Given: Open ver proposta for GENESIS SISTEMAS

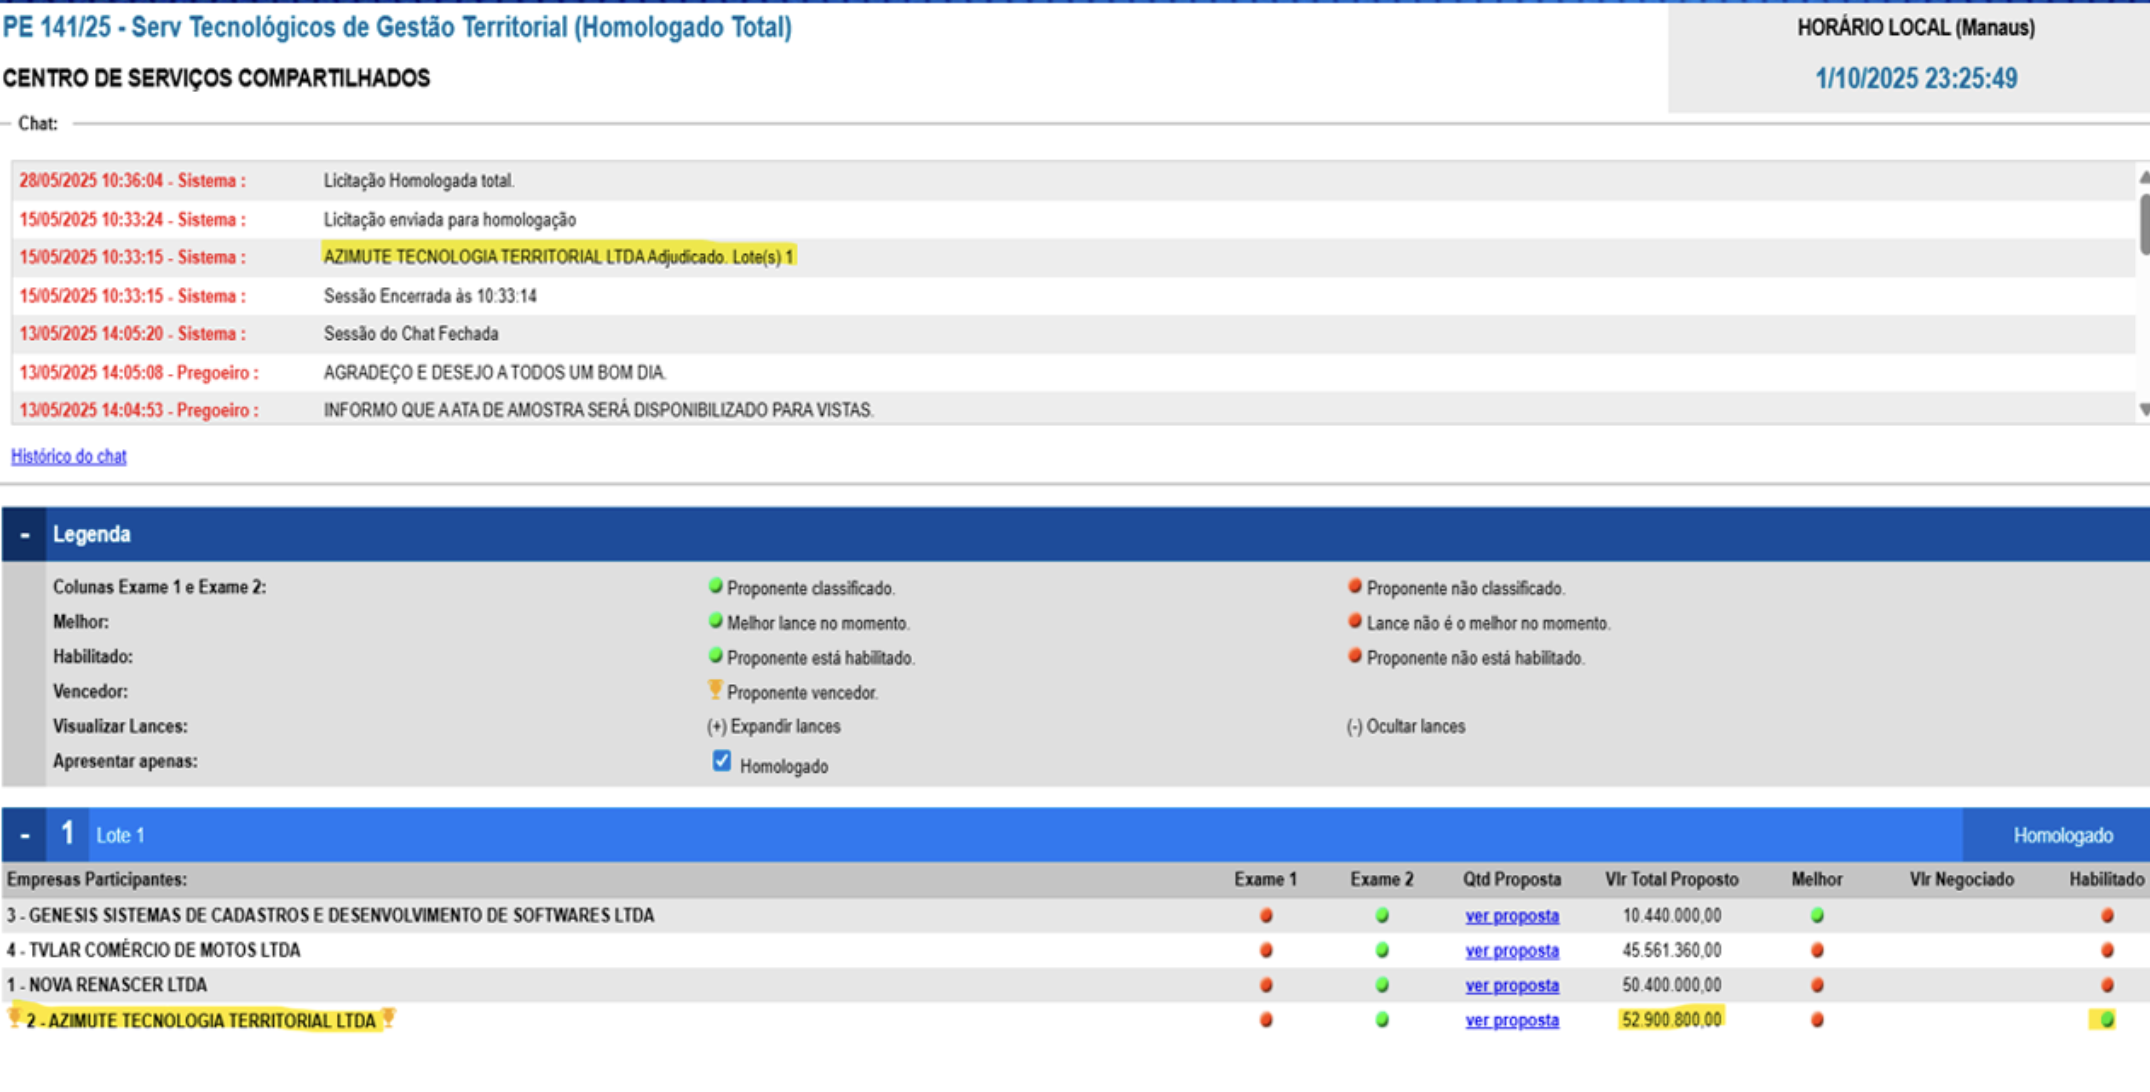Looking at the screenshot, I should (x=1512, y=916).
